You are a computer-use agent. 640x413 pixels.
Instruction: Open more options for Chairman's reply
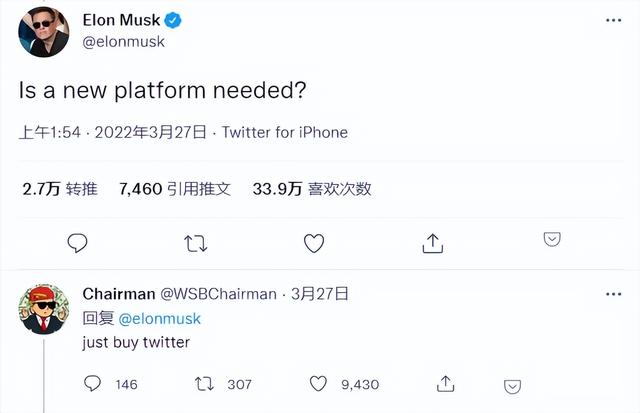click(x=611, y=294)
